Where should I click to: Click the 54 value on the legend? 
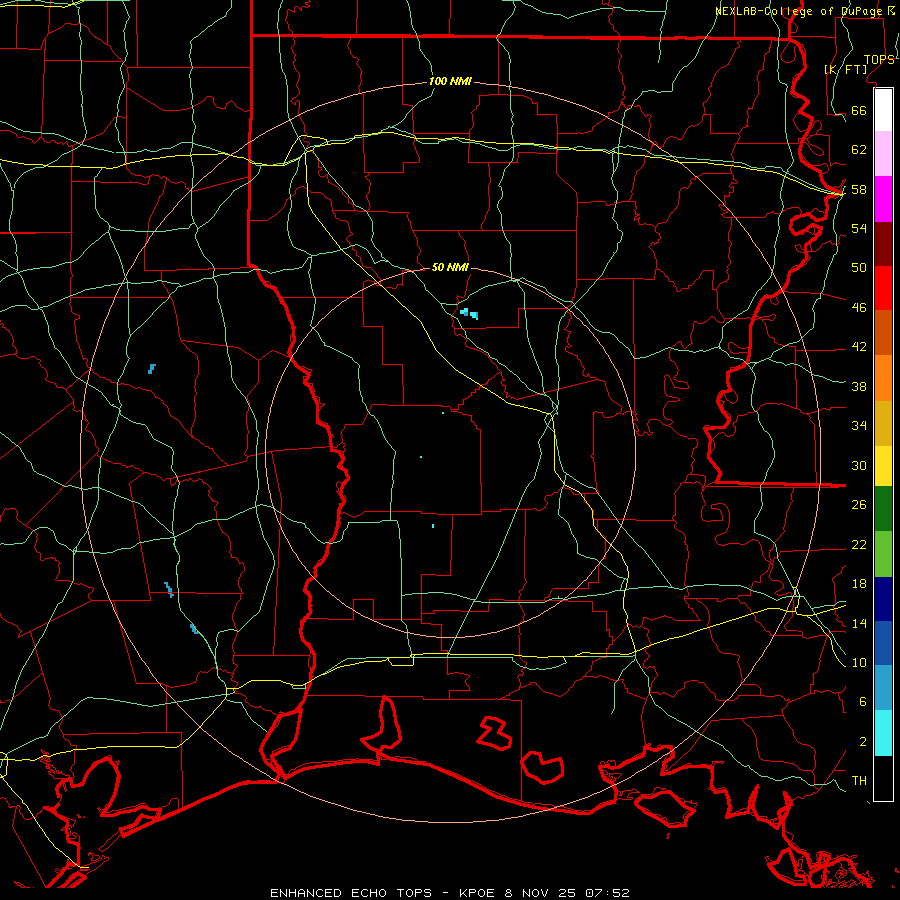tap(859, 228)
